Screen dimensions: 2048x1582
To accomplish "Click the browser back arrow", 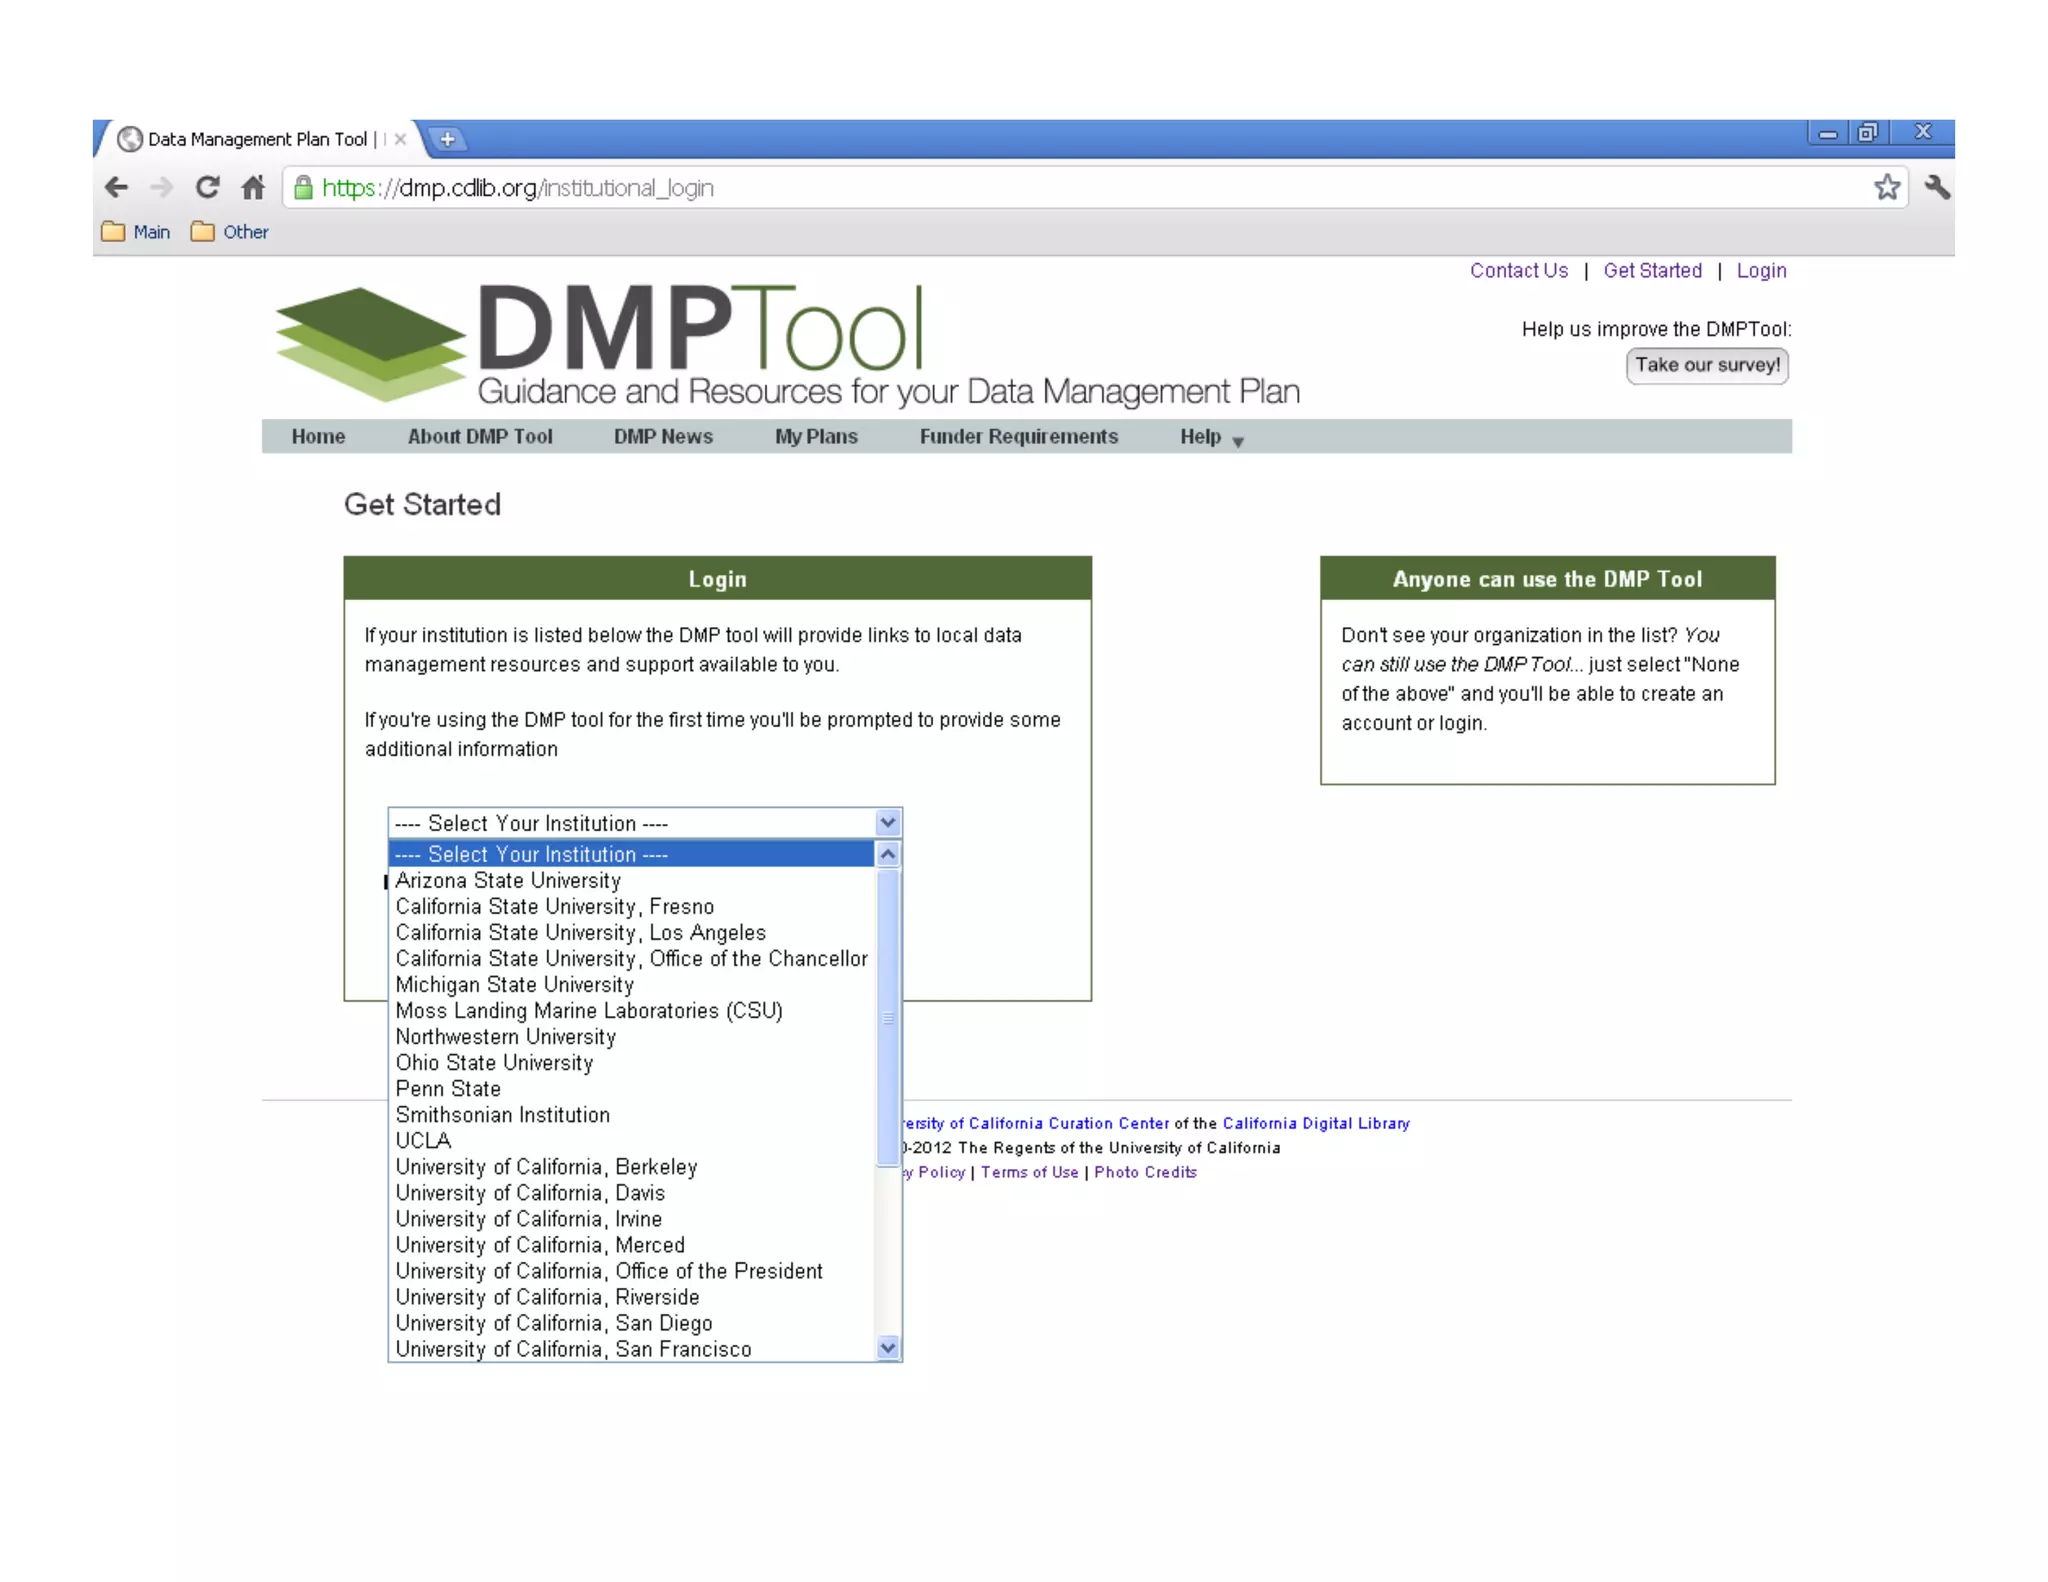I will [116, 187].
